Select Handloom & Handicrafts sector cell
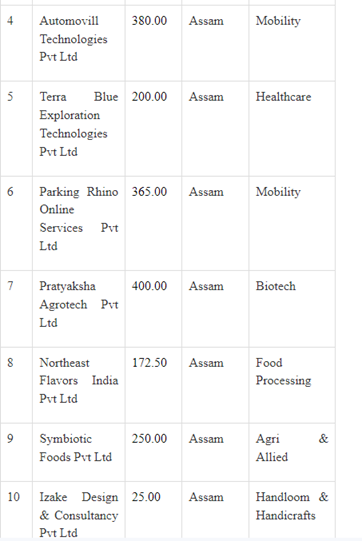Screen dimensions: 362x541 coord(292,510)
